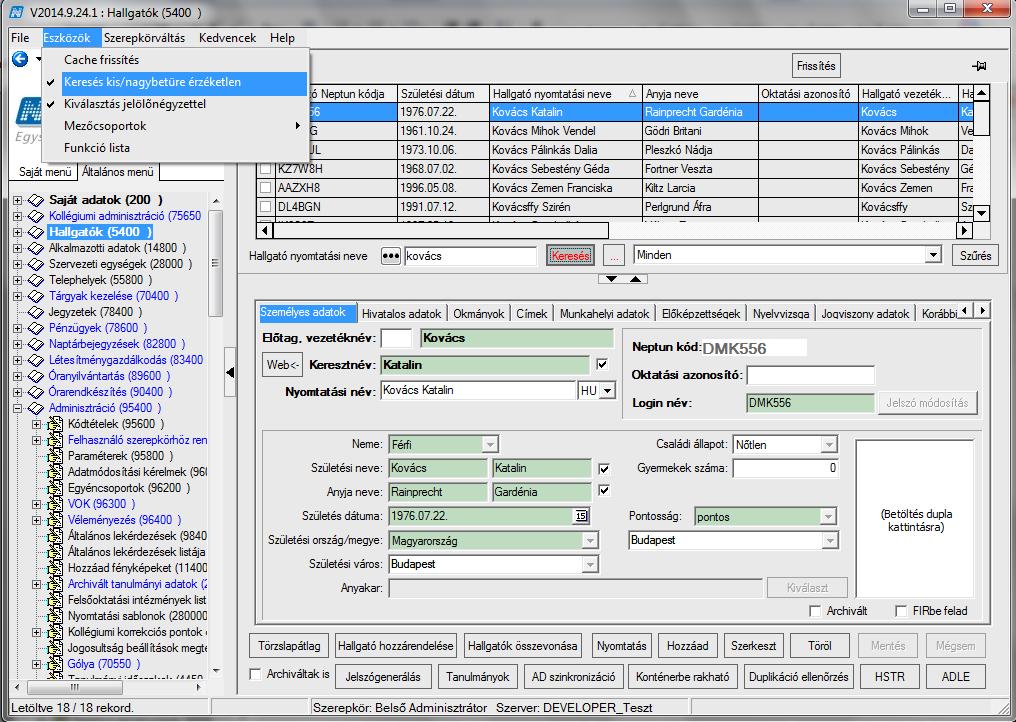
Task: Open the dropdown arrow next to the back button
Action: (38, 60)
